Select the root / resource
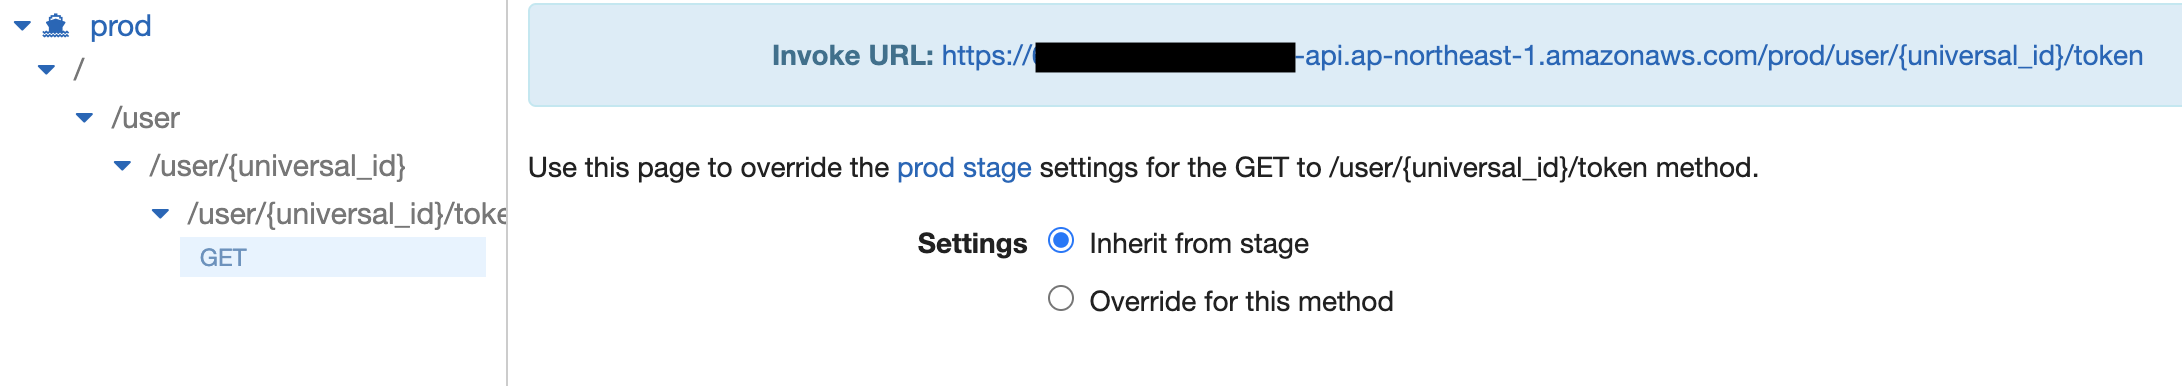The width and height of the screenshot is (2182, 386). tap(79, 69)
